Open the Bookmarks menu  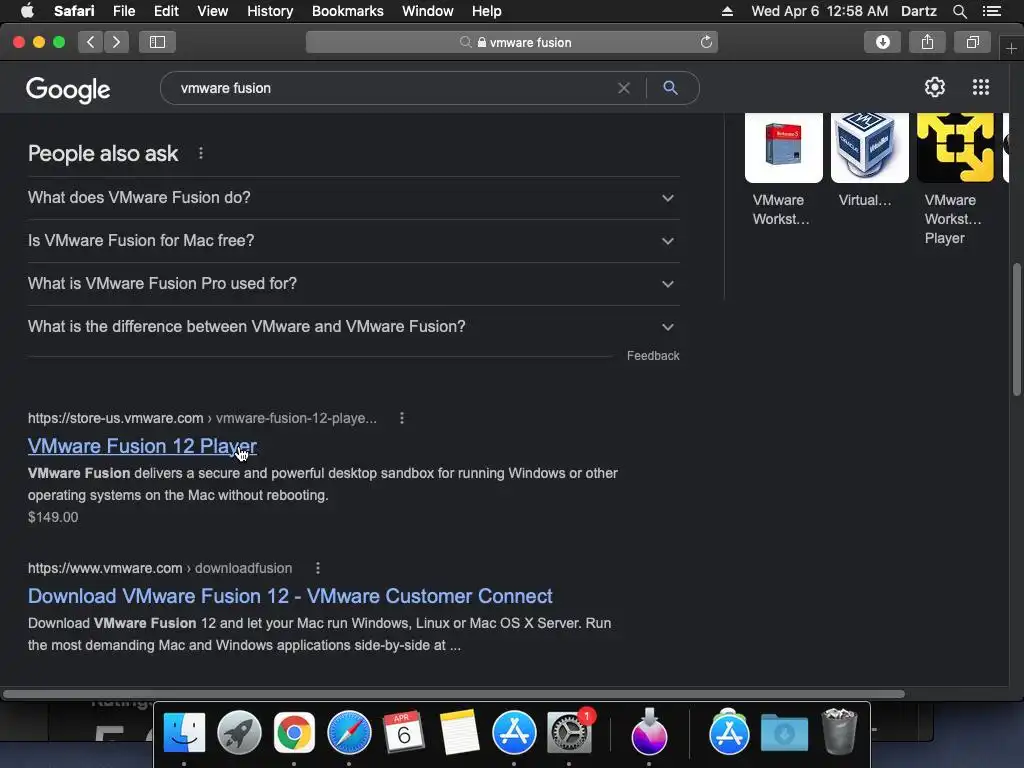point(347,11)
